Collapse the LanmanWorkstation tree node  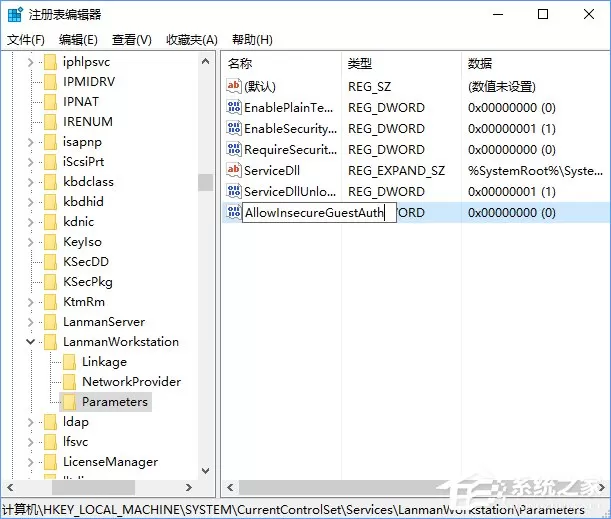click(x=30, y=342)
